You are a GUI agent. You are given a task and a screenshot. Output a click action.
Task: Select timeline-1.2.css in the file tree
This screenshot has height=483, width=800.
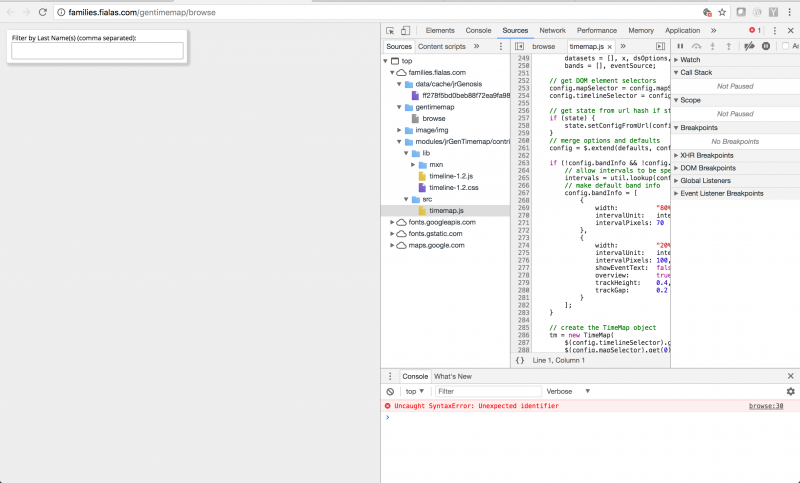455,187
